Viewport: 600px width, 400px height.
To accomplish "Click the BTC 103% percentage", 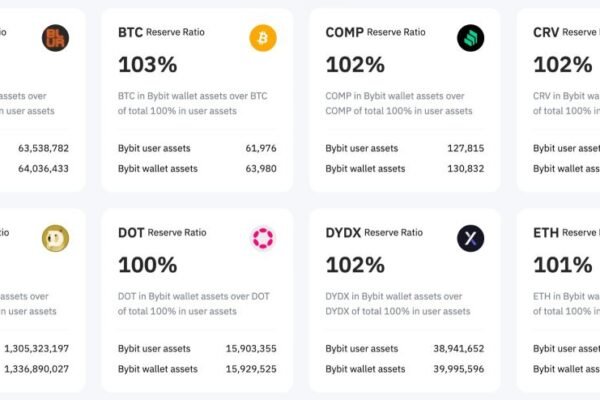I will tap(147, 65).
